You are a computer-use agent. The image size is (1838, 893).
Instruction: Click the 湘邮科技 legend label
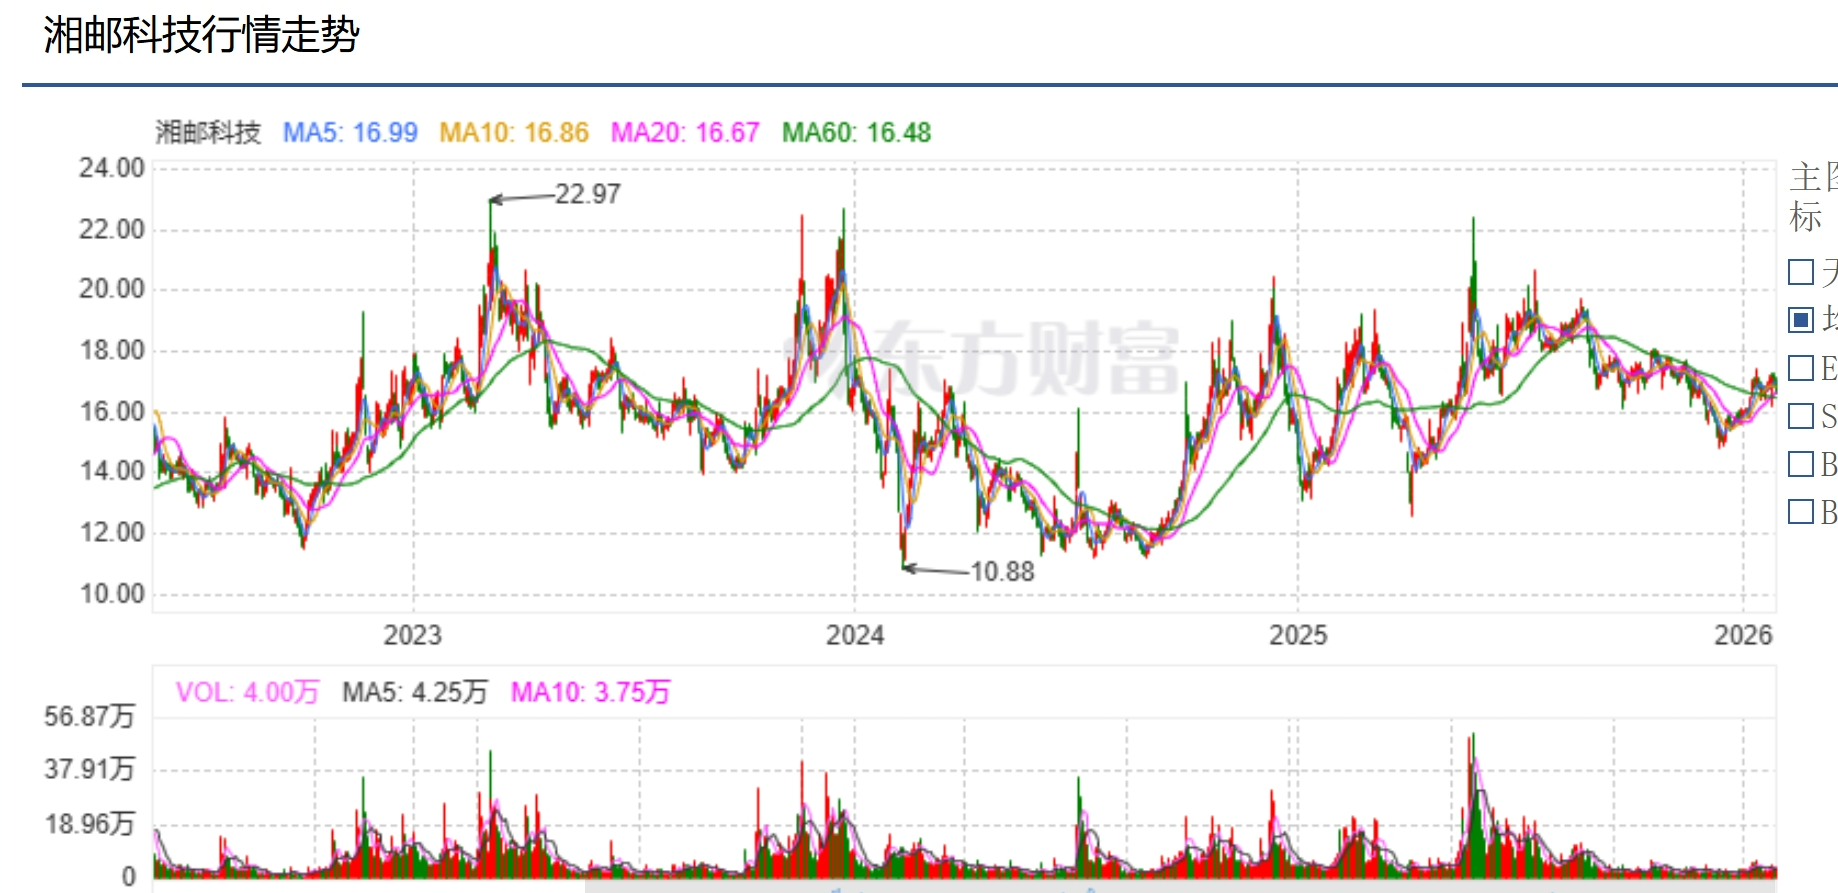tap(208, 132)
